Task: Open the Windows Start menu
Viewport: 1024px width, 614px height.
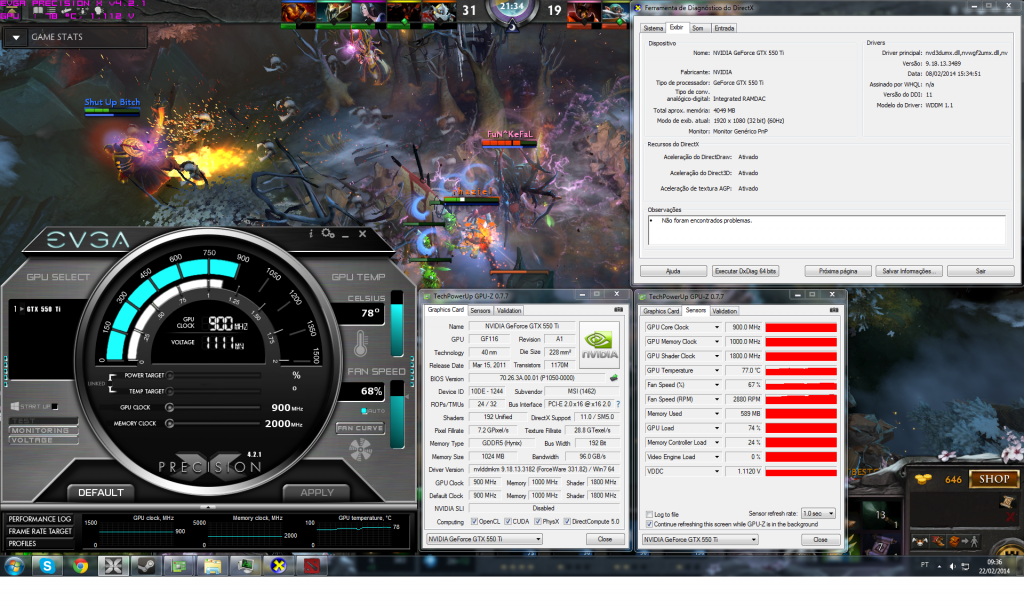Action: coord(14,566)
